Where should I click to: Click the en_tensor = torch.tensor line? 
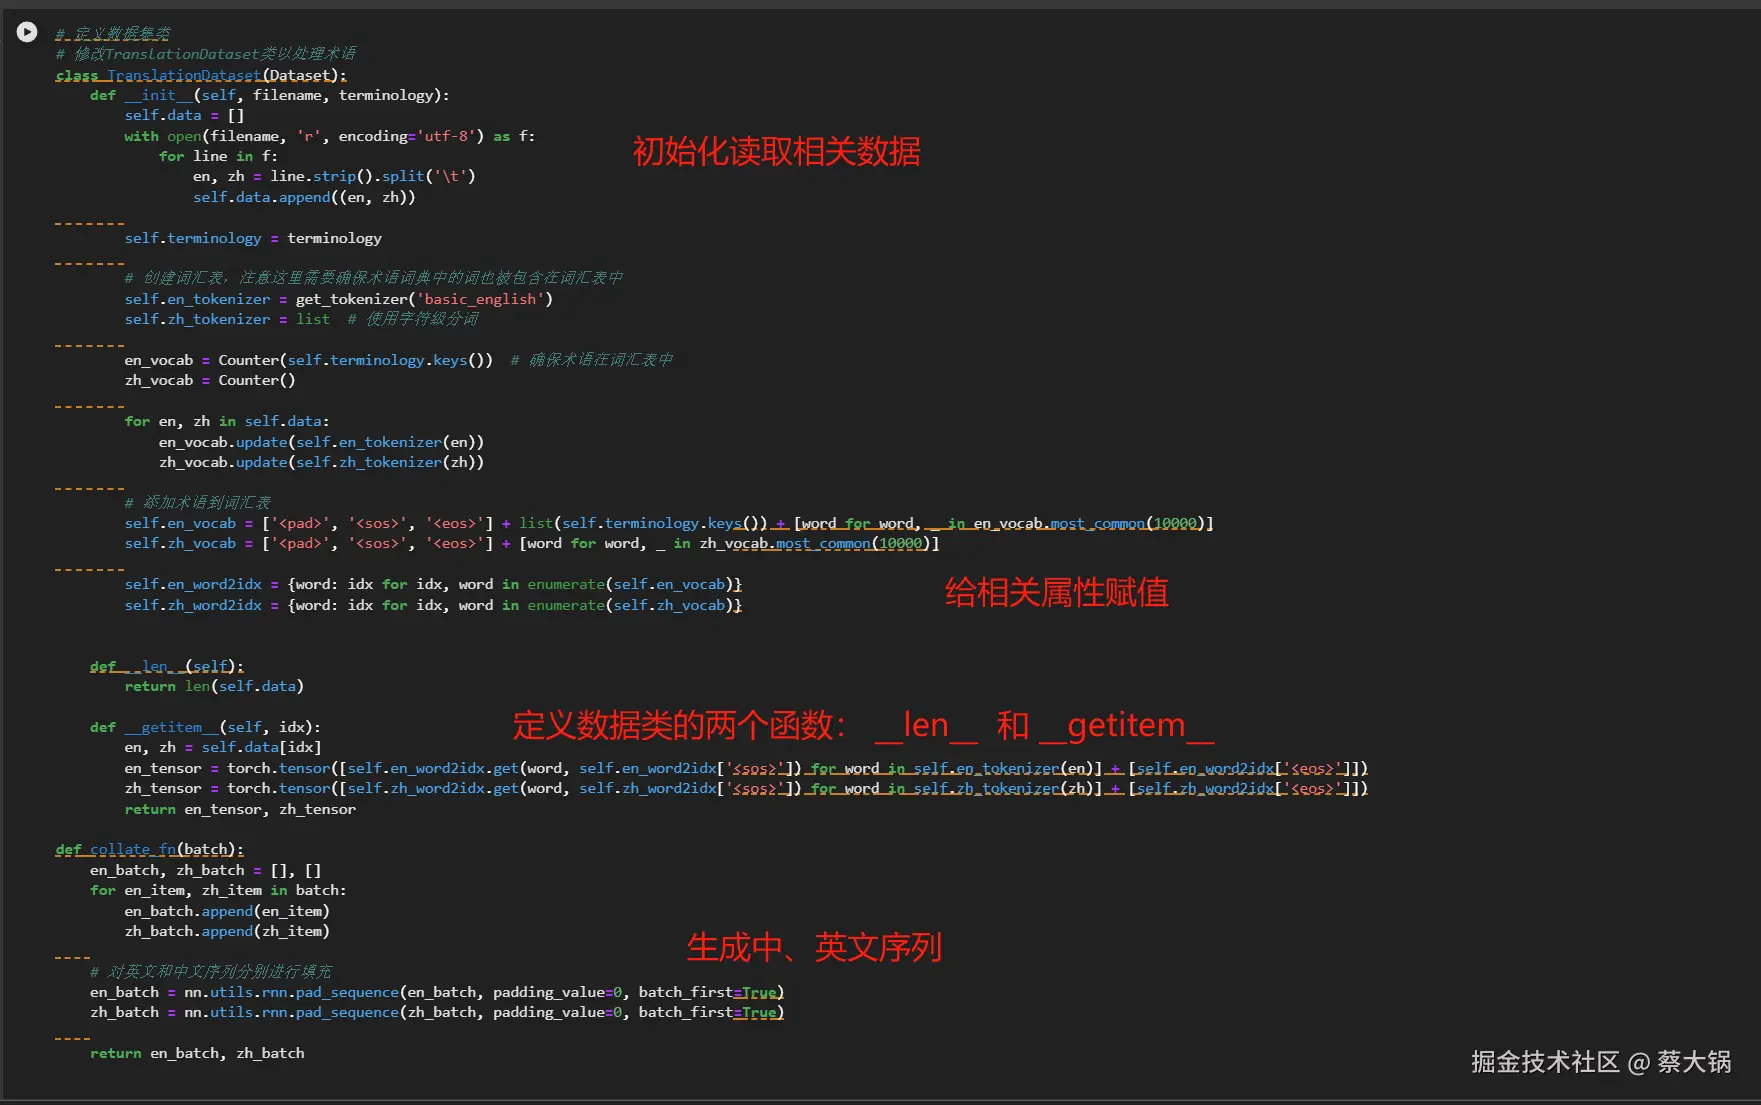[x=746, y=768]
